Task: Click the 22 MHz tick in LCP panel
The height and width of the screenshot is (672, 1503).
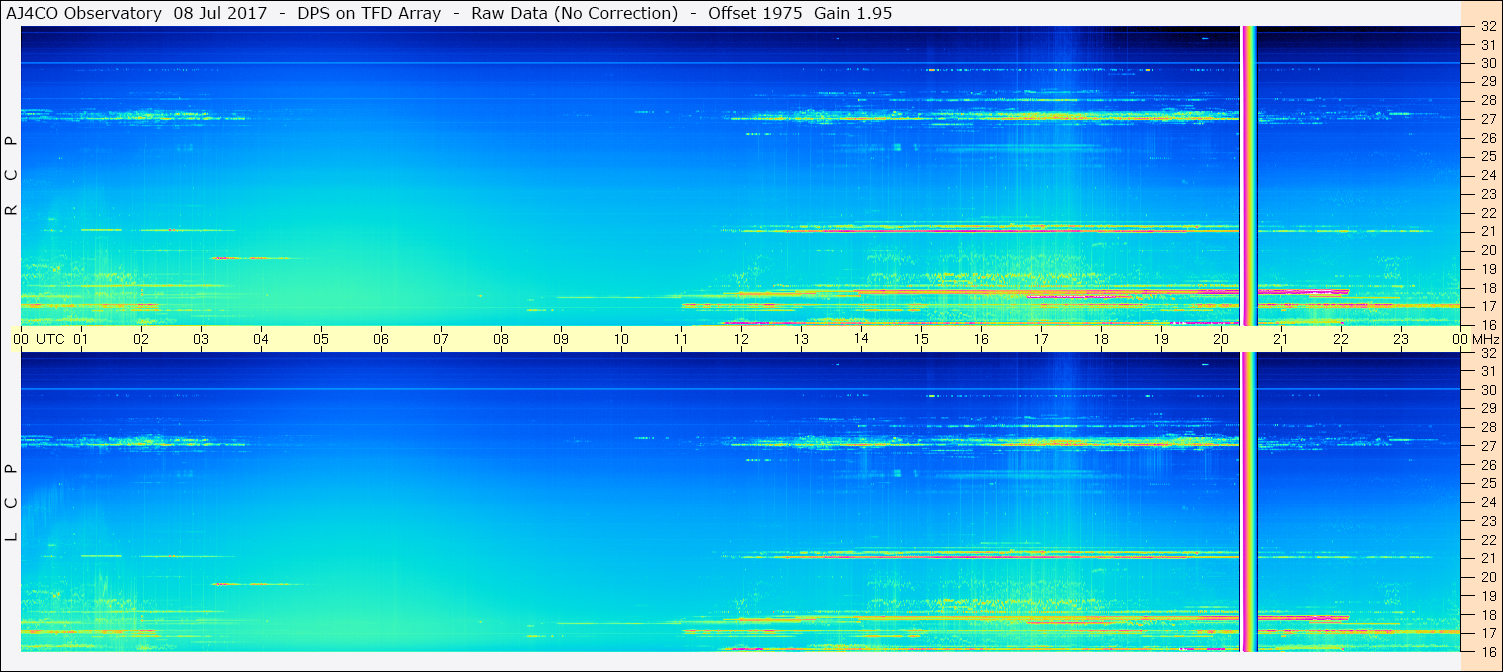Action: coord(1487,540)
